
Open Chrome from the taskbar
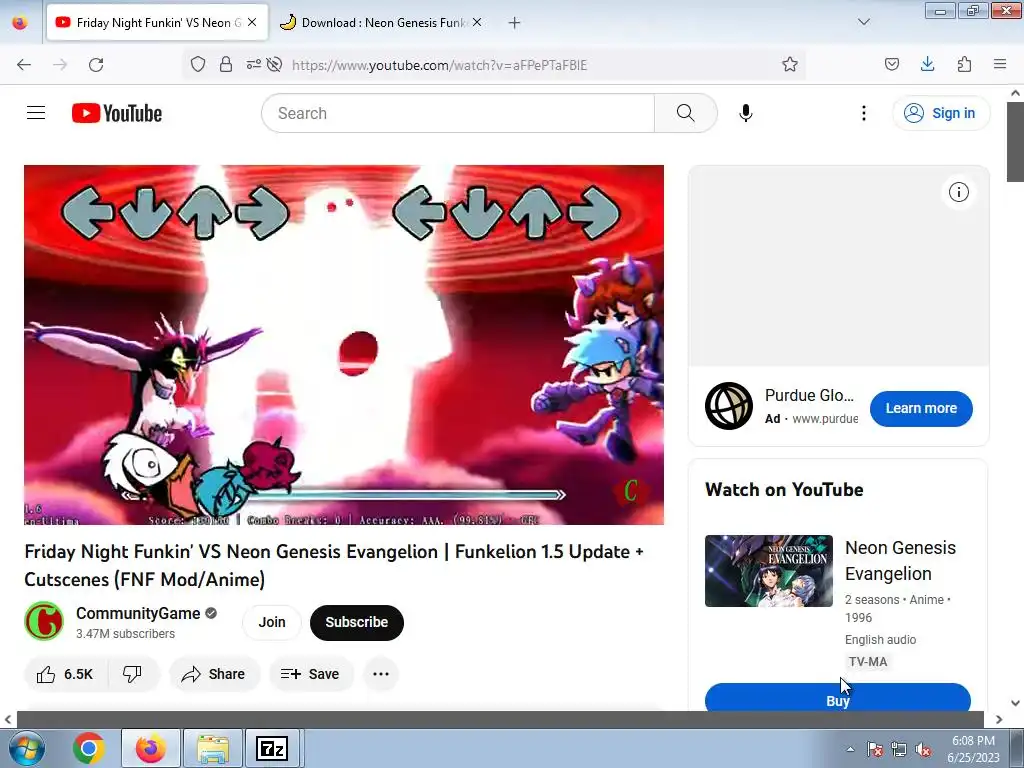pyautogui.click(x=89, y=748)
